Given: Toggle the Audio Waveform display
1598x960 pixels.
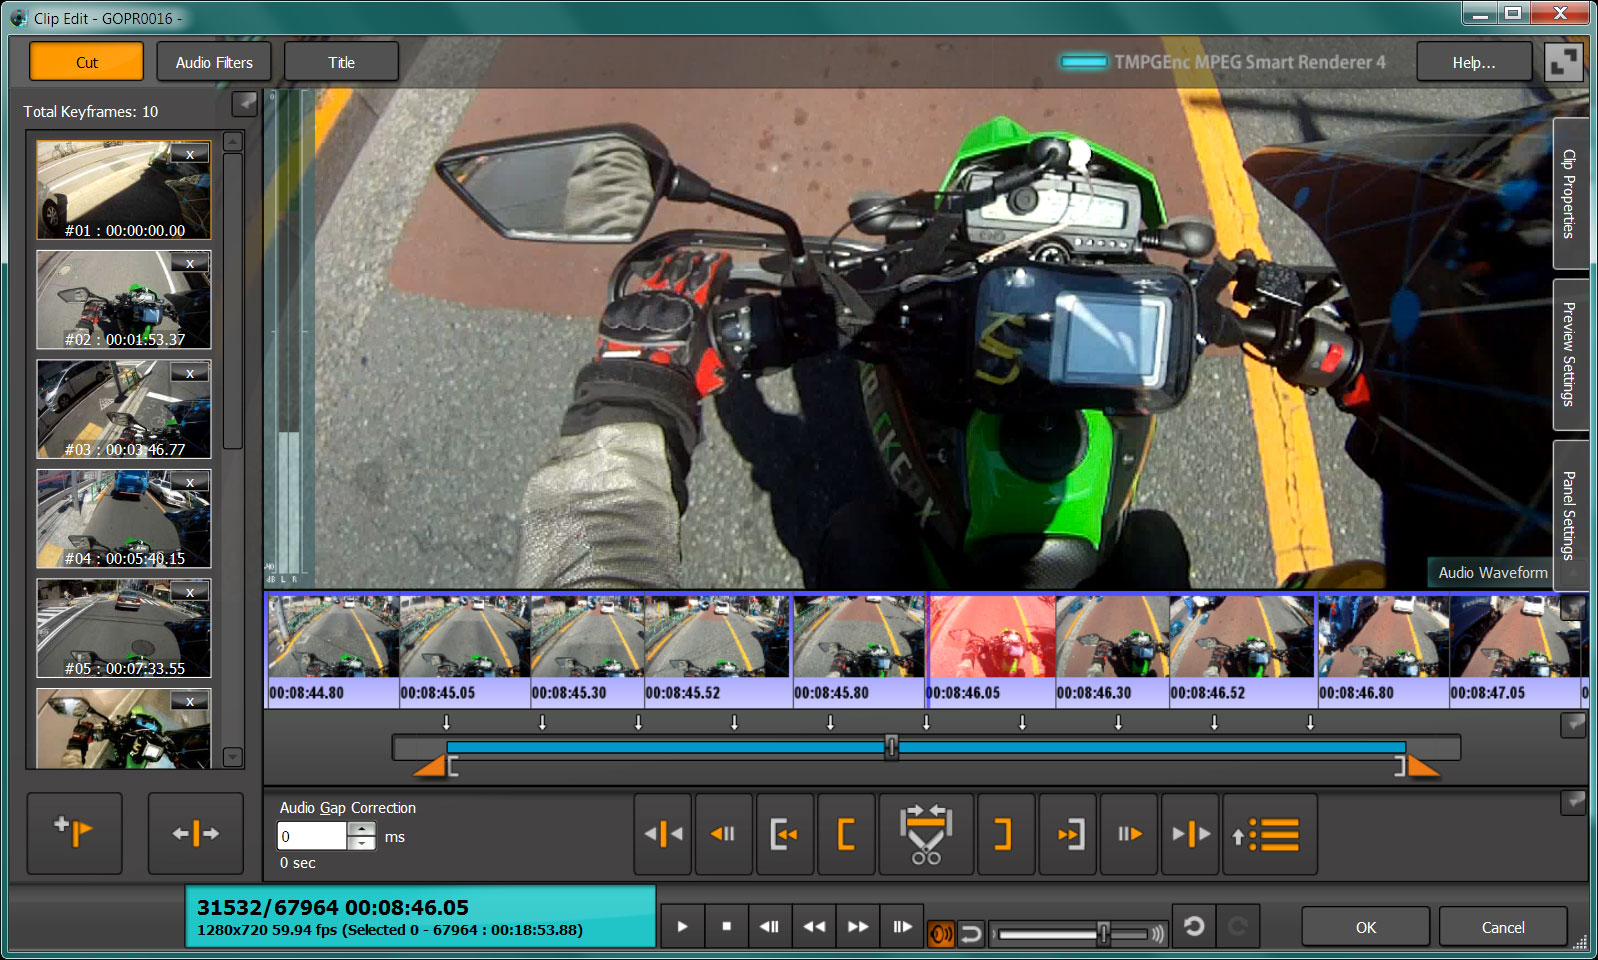Looking at the screenshot, I should pyautogui.click(x=1492, y=572).
